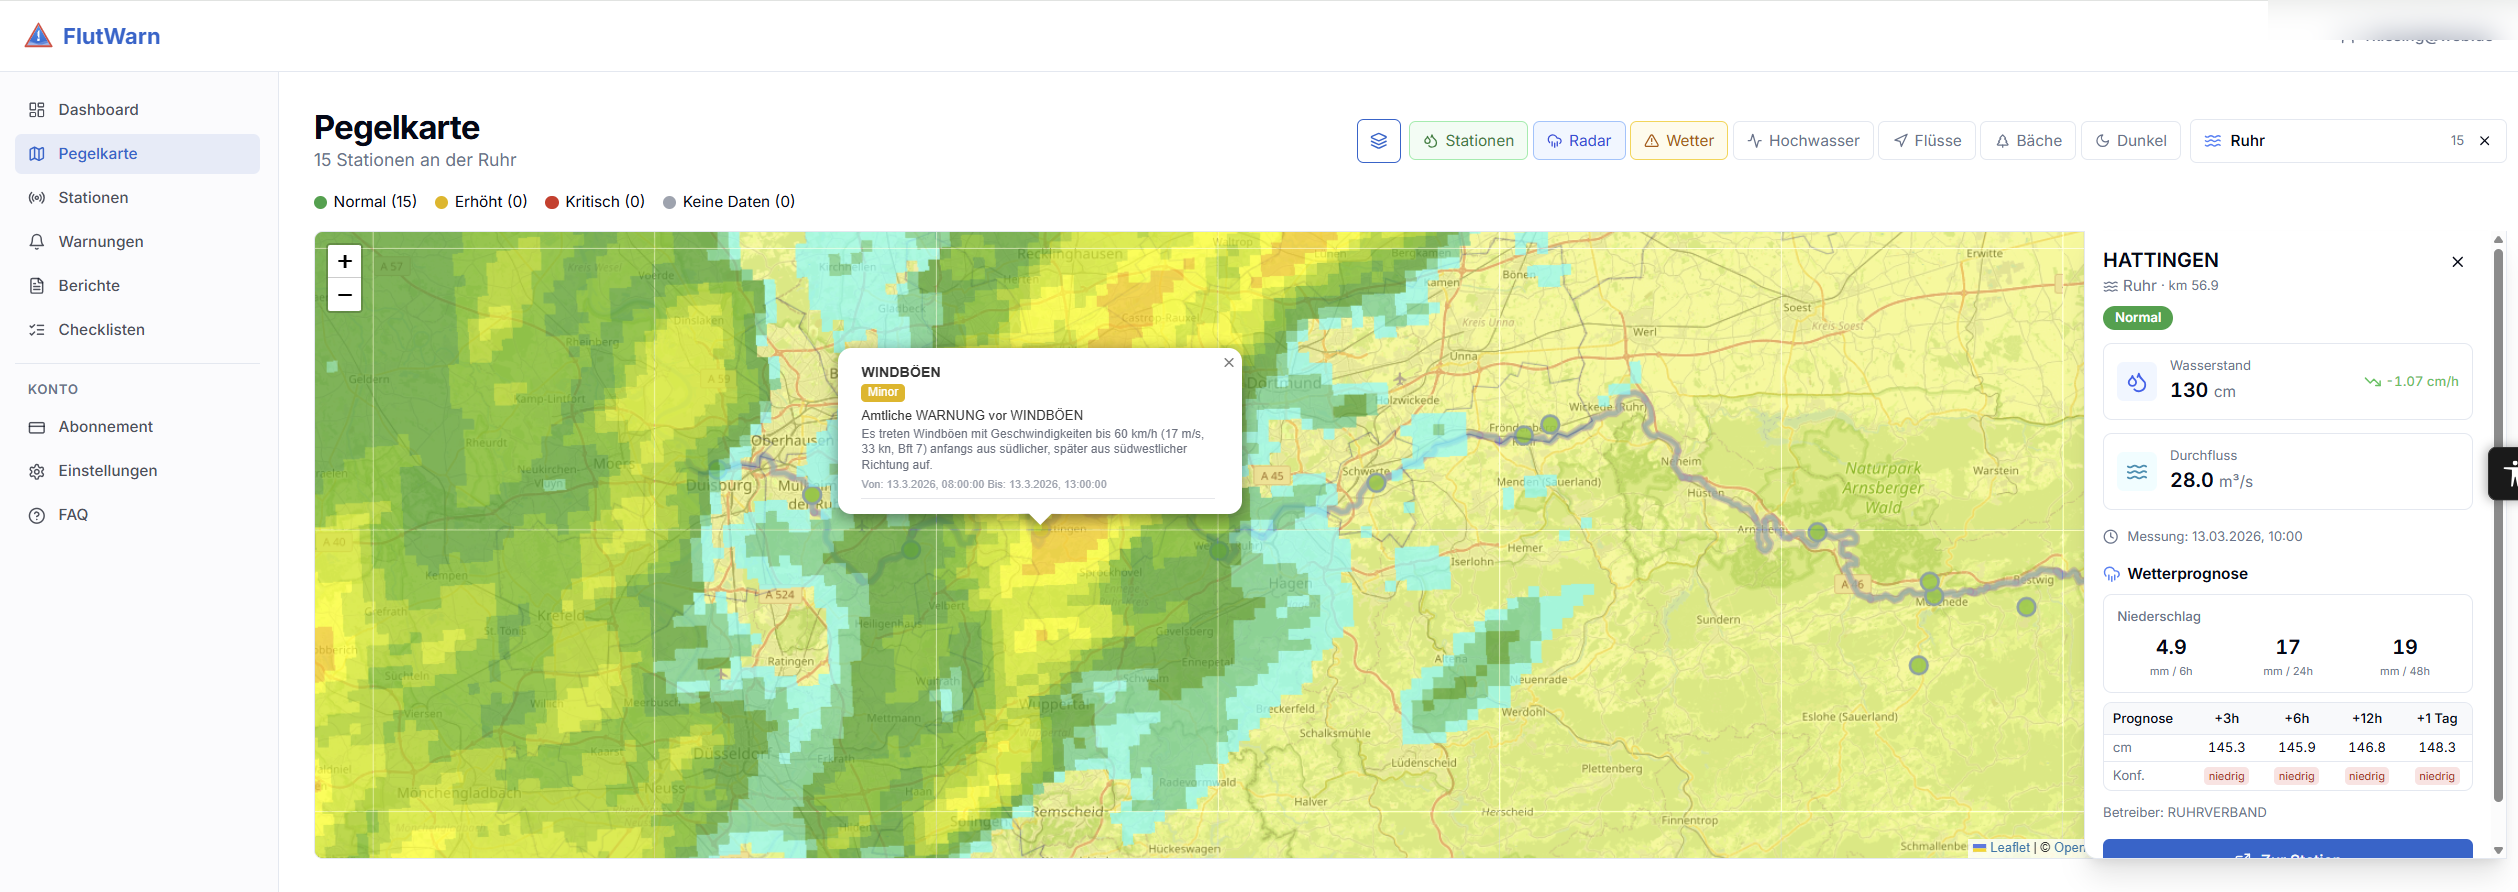This screenshot has height=892, width=2518.
Task: Open the Warnungen section
Action: click(137, 242)
